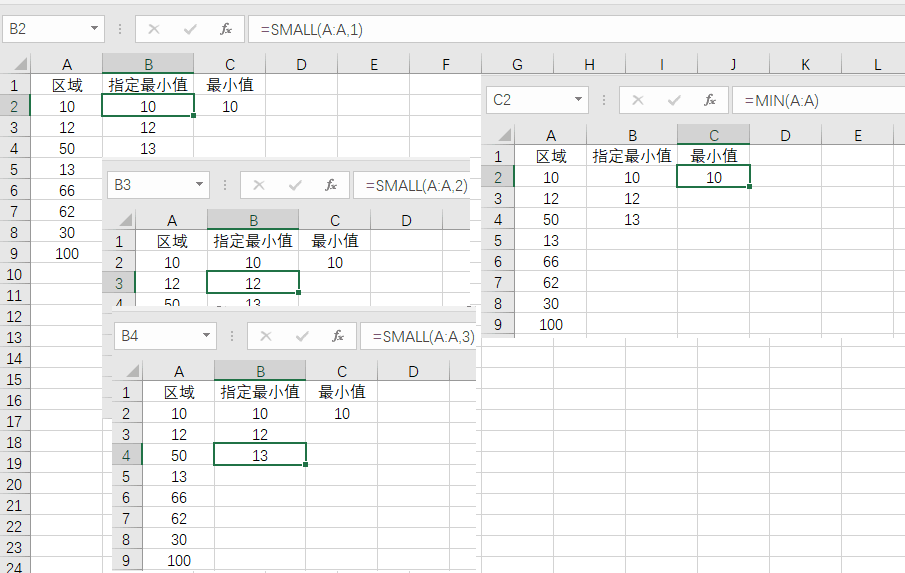Click formula field showing =MIN(A:A)
The height and width of the screenshot is (573, 905).
click(818, 100)
